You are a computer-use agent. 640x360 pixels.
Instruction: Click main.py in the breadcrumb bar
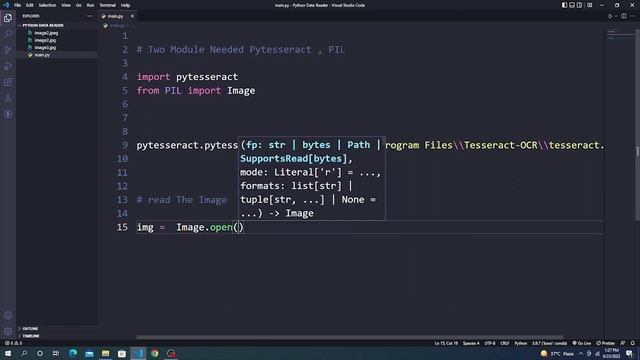point(117,25)
